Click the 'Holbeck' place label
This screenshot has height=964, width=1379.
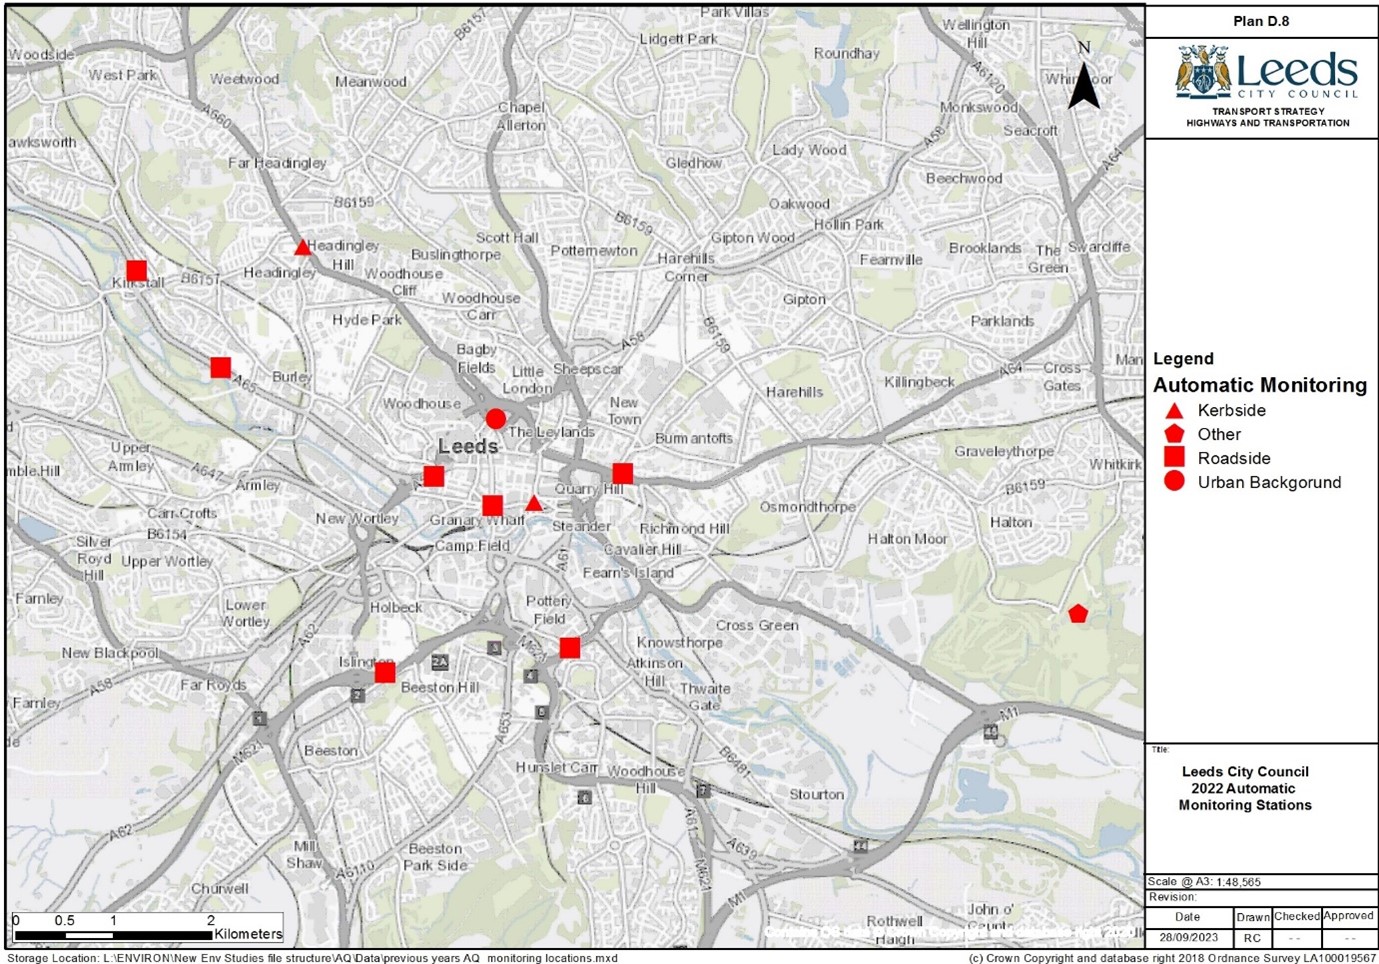(x=396, y=607)
